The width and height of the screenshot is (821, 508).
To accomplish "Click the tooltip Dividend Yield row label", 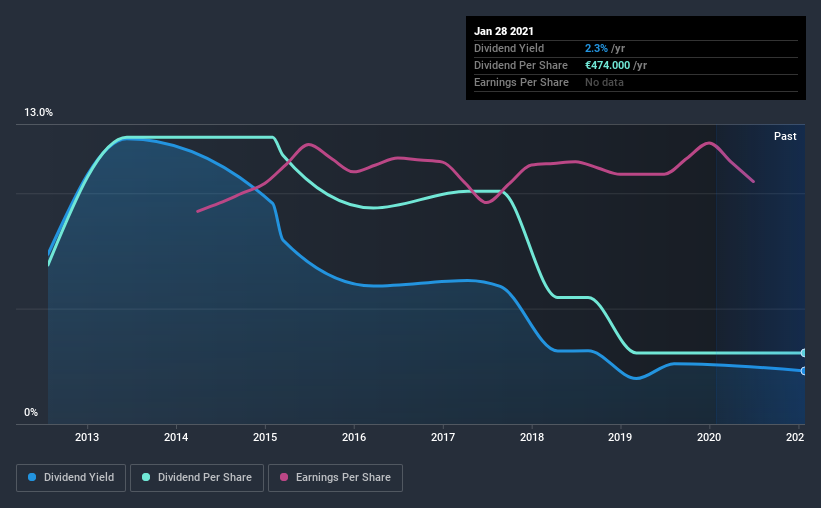I will pos(509,48).
